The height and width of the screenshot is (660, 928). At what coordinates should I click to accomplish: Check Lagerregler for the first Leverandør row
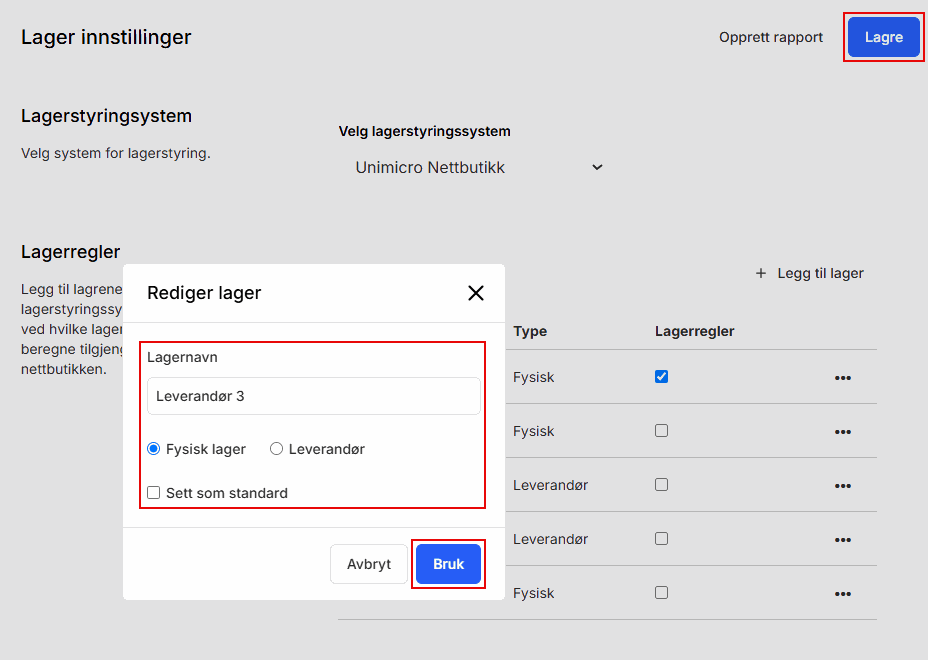pos(661,485)
